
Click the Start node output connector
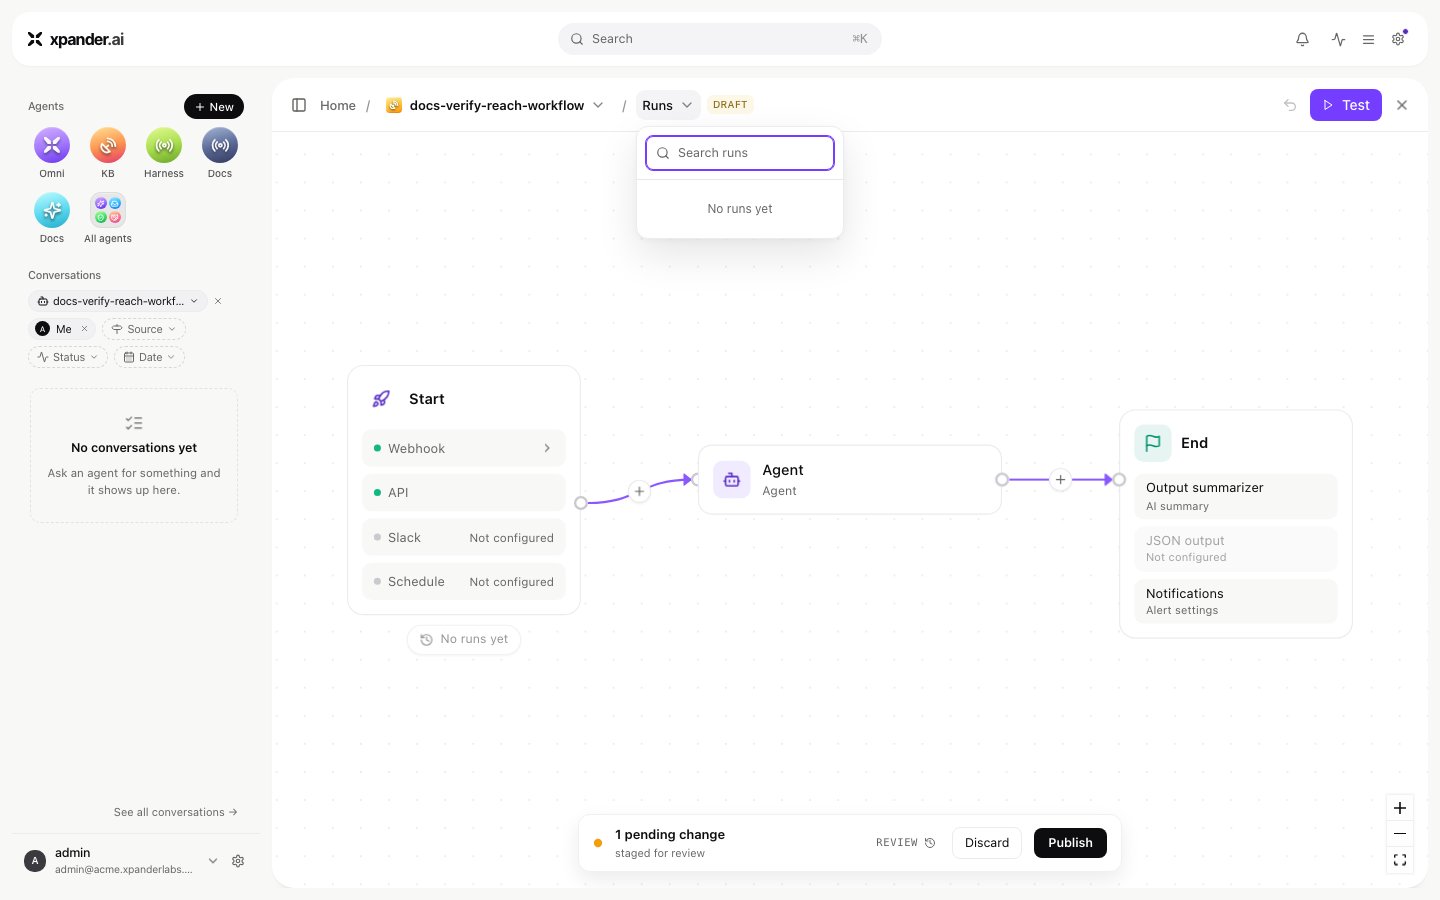[581, 503]
